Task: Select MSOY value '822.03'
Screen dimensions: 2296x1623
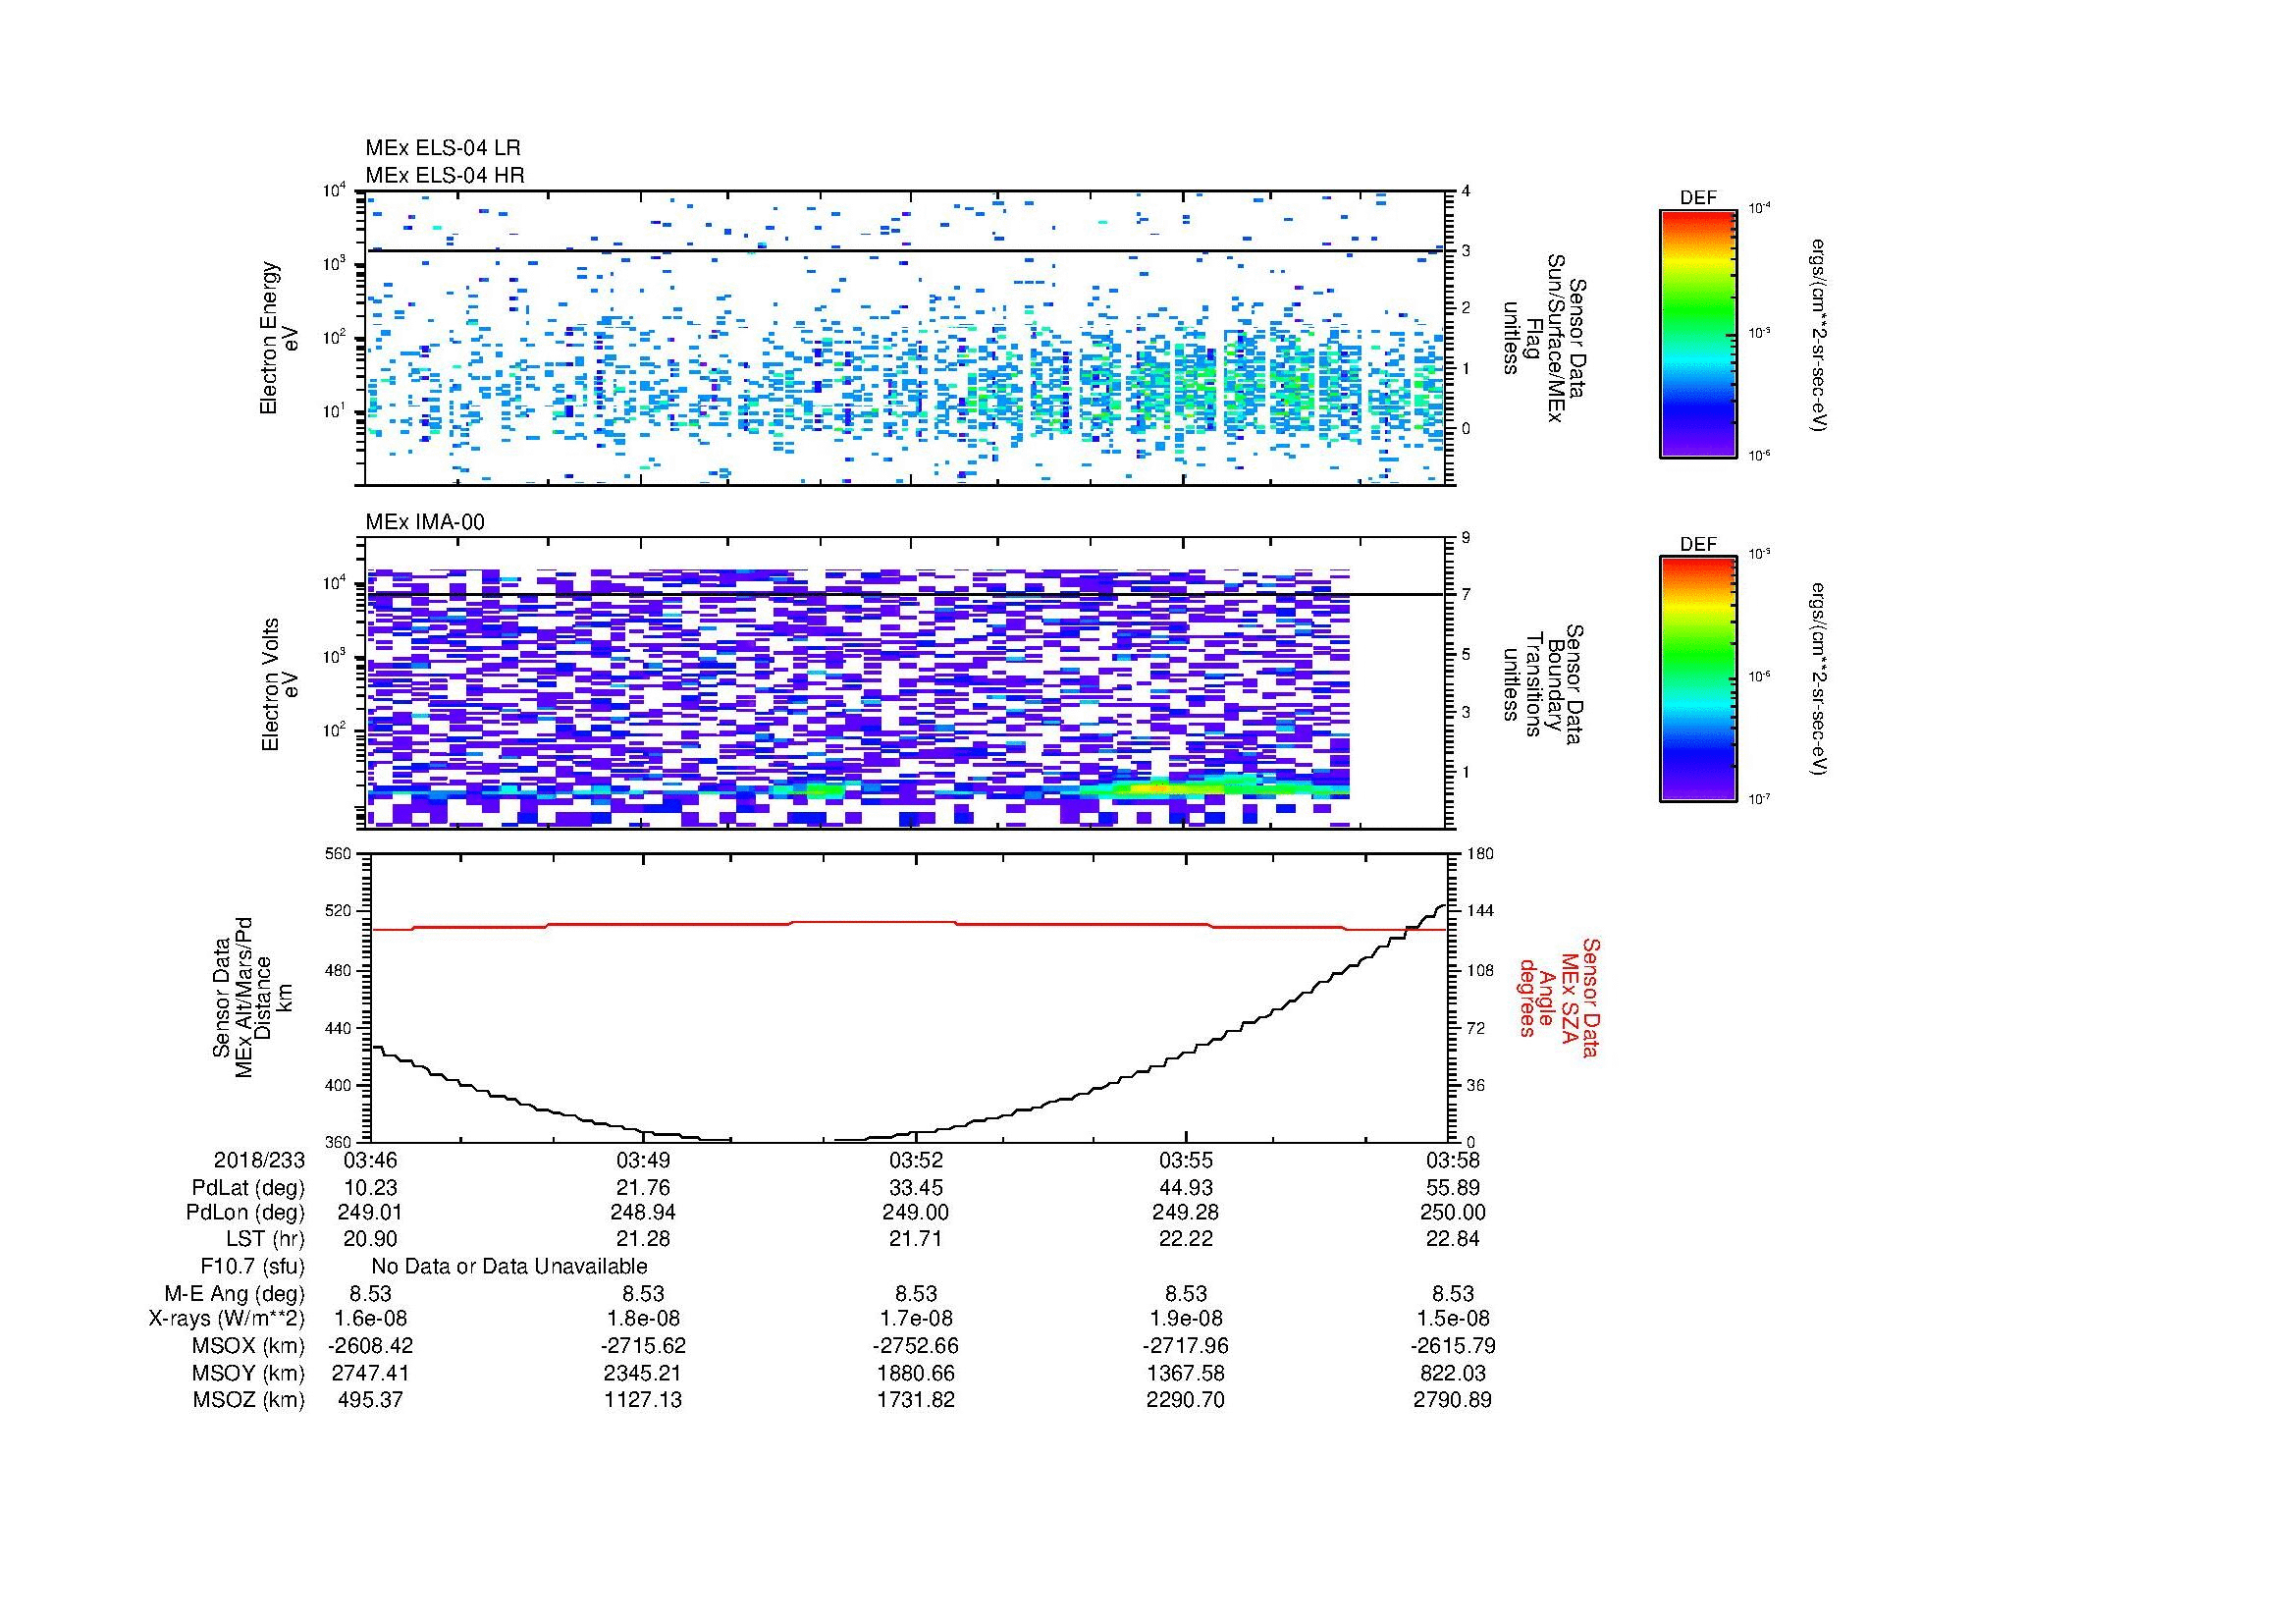Action: [x=1452, y=1373]
